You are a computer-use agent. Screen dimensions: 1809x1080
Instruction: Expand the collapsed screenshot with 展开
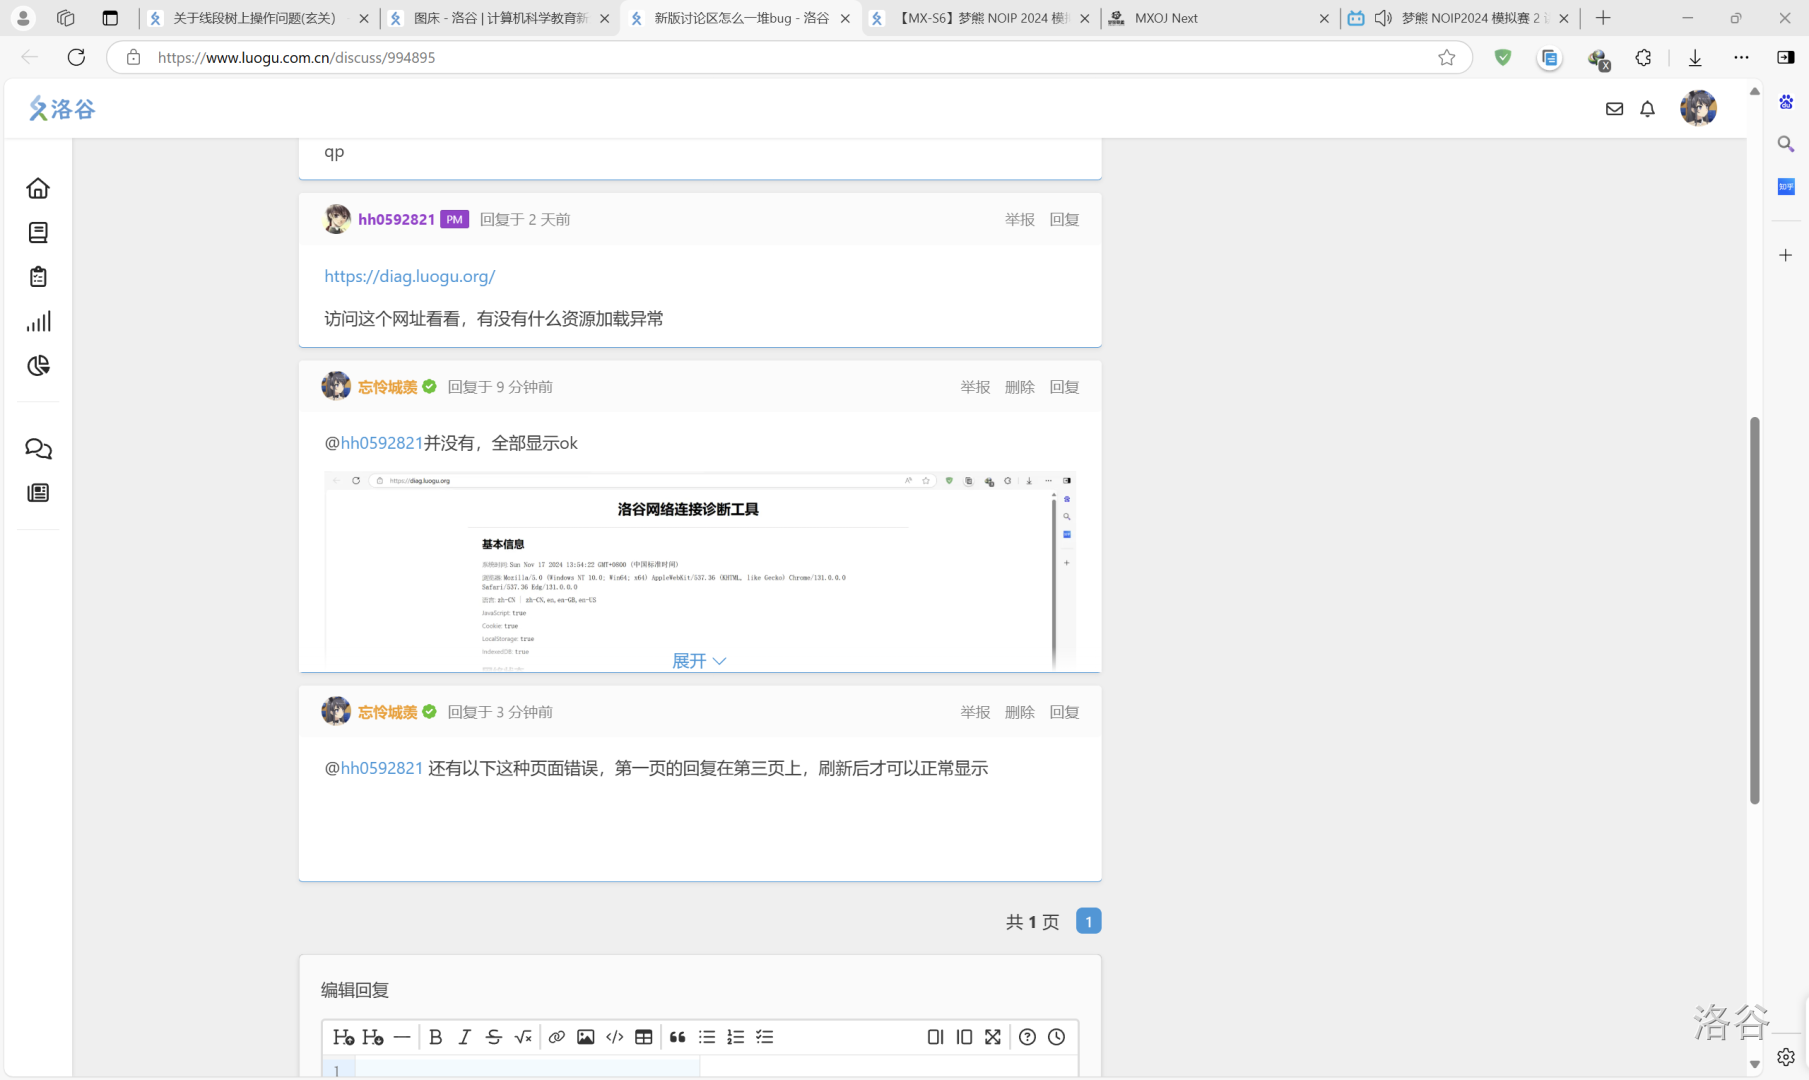699,661
